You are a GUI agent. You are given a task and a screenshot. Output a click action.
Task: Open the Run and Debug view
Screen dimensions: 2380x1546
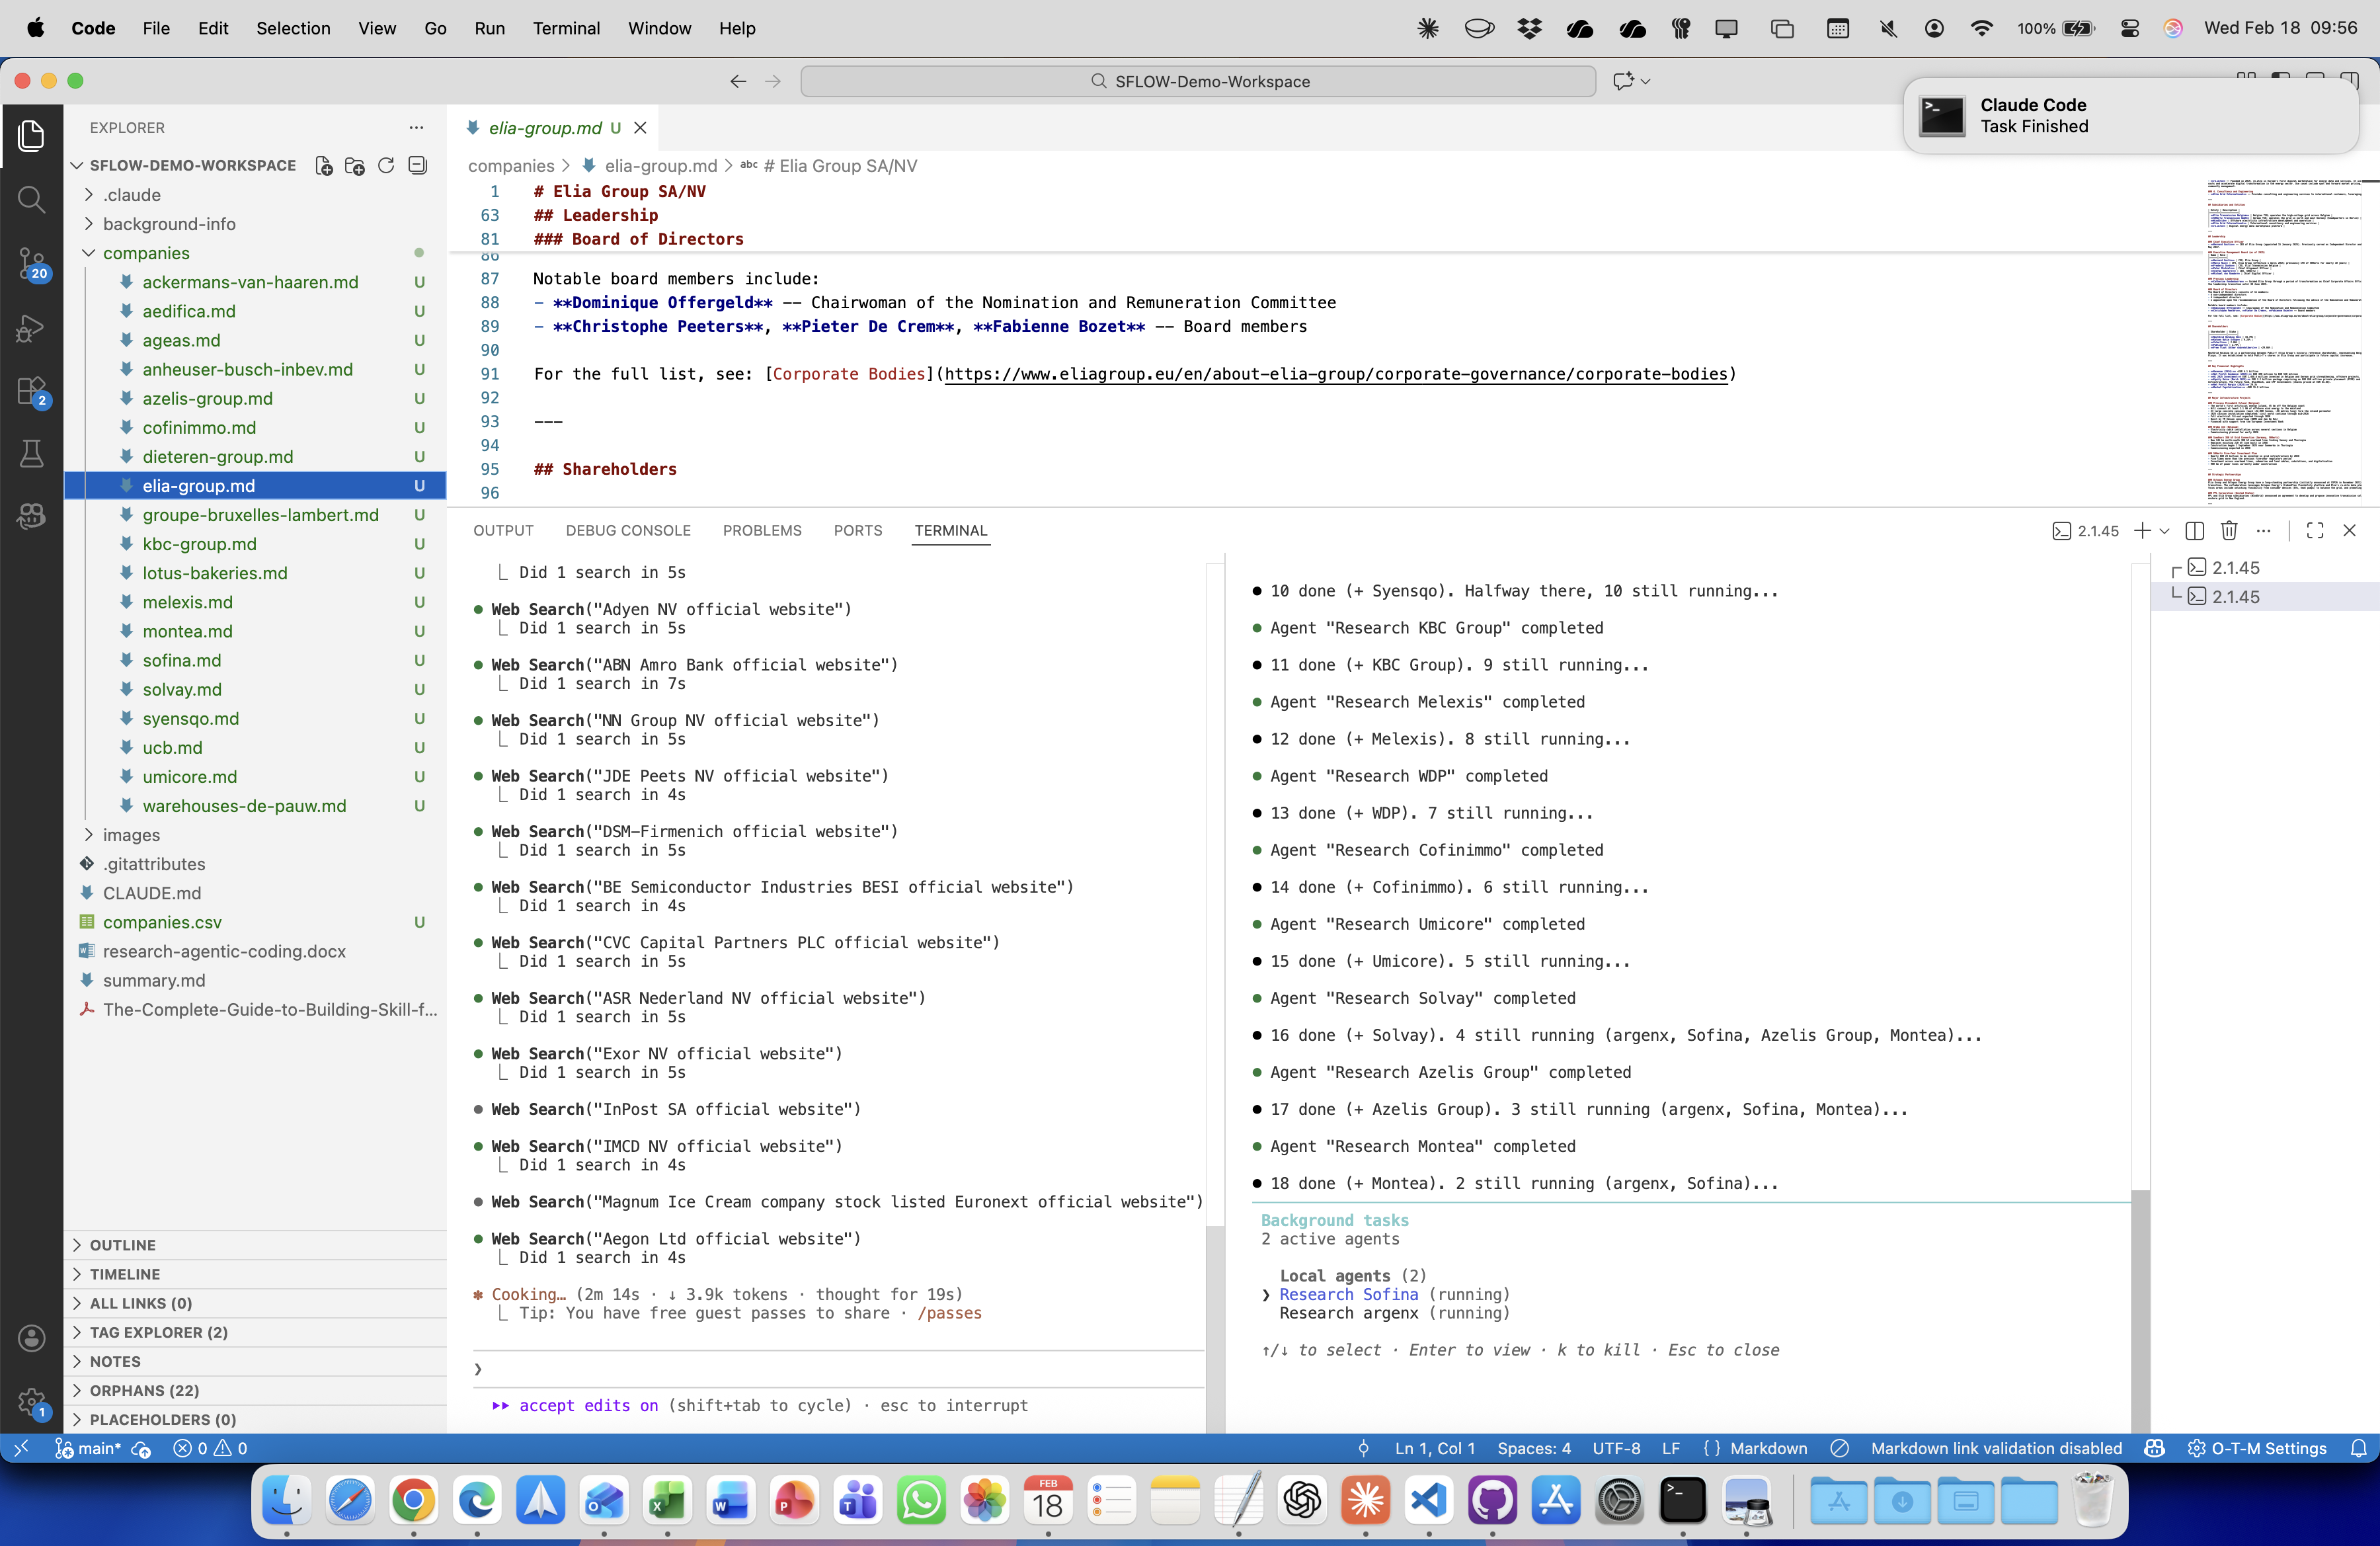pos(32,328)
